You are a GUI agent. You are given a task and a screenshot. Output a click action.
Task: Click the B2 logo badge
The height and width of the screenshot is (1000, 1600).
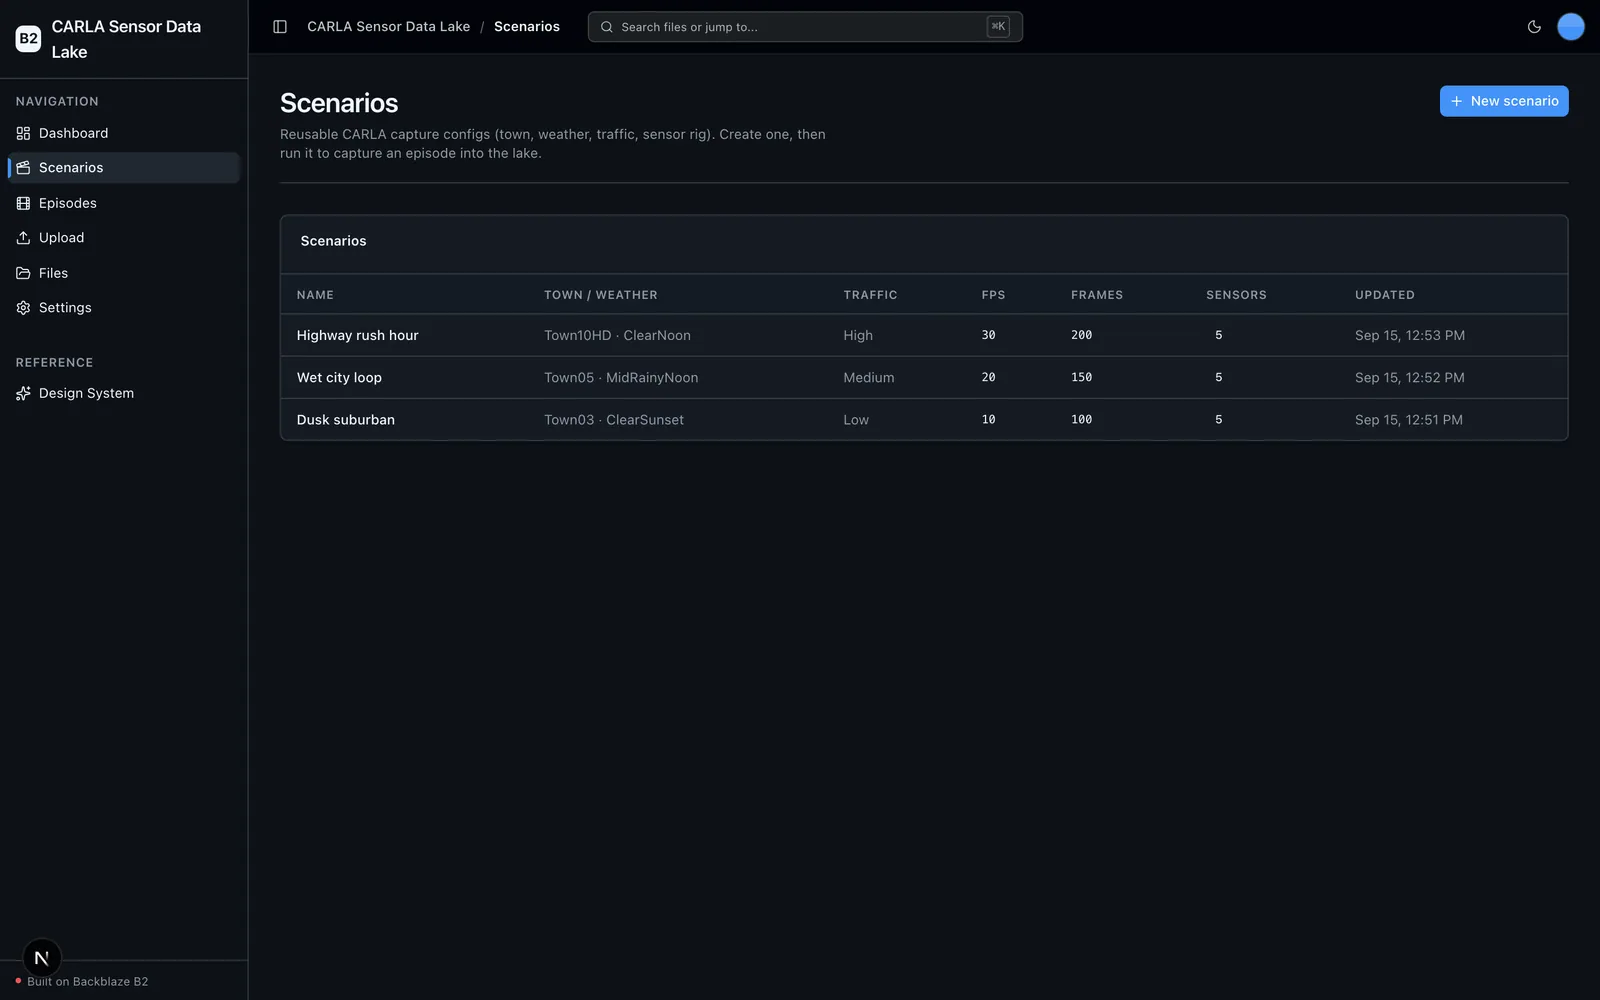(x=28, y=39)
